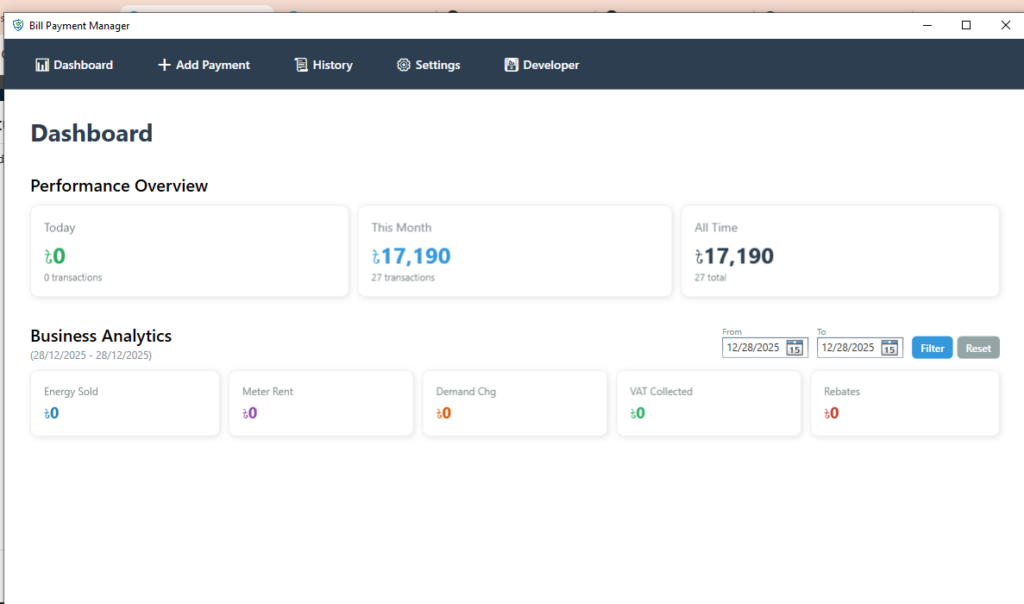Click into the From date text field
Image resolution: width=1024 pixels, height=604 pixels.
click(752, 348)
